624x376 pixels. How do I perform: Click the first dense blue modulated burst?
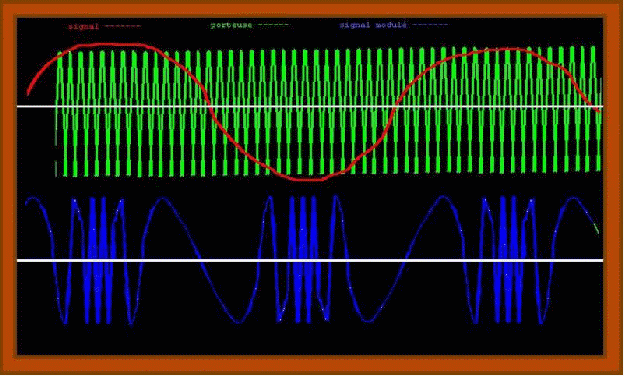[x=98, y=261]
